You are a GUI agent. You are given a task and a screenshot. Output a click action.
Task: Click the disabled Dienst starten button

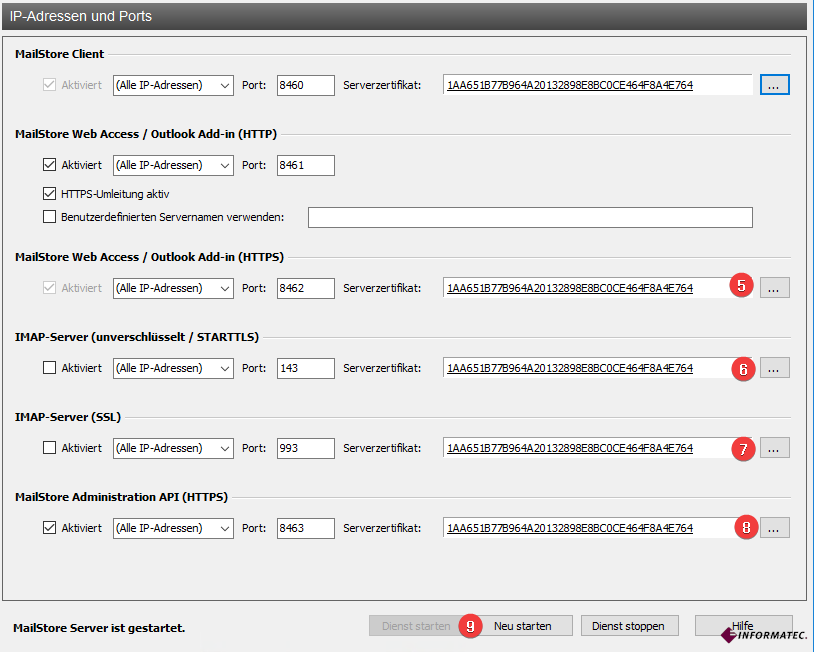(416, 626)
